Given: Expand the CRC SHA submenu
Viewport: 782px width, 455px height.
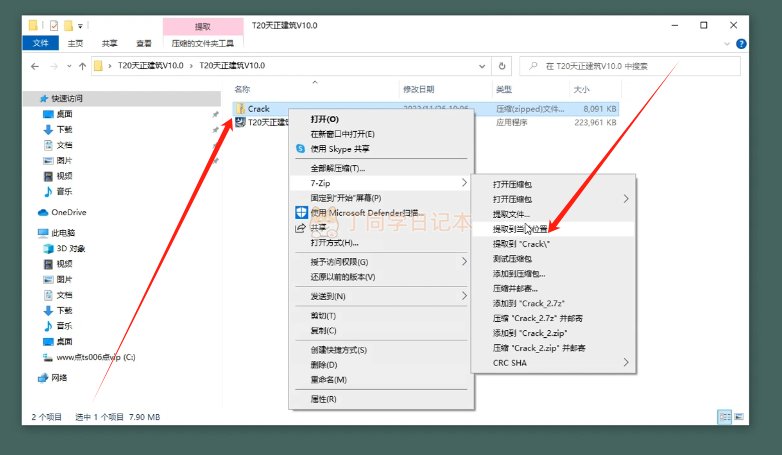Looking at the screenshot, I should coord(627,362).
